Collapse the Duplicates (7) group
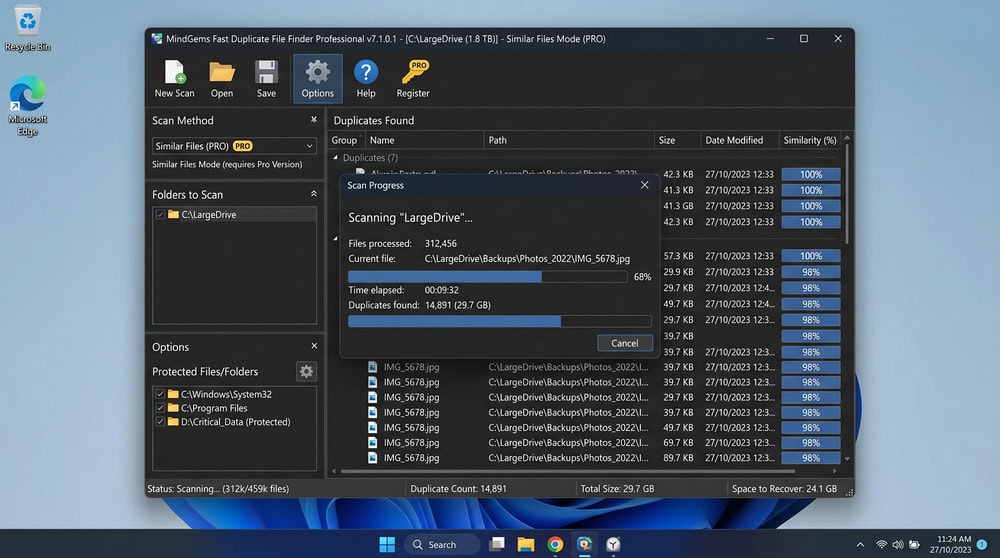This screenshot has width=1000, height=558. [x=335, y=158]
